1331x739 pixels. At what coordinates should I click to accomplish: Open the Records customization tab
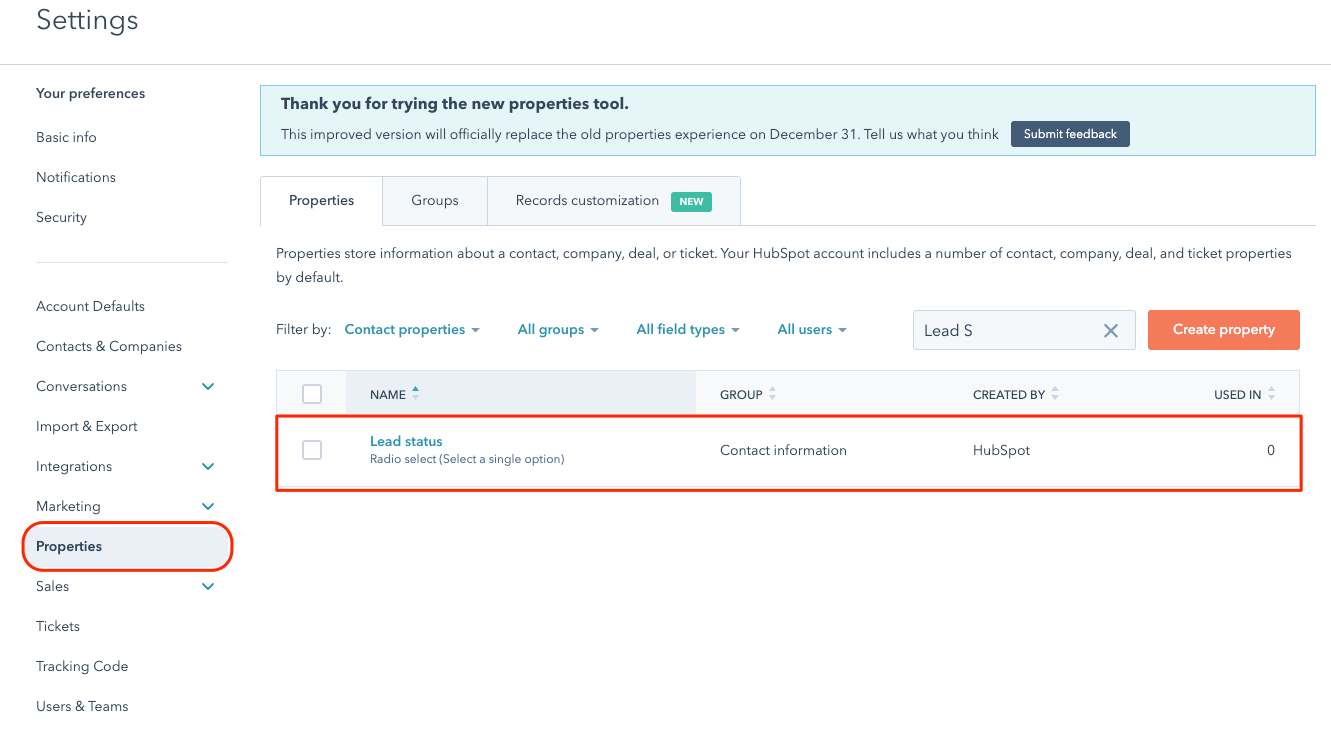(x=586, y=200)
